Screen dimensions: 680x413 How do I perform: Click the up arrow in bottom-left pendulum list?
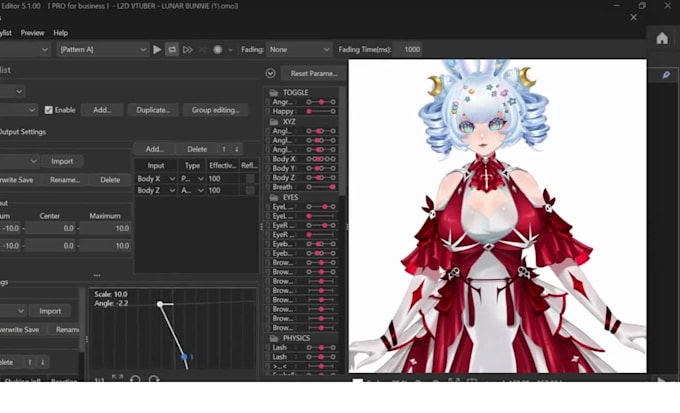[x=30, y=362]
